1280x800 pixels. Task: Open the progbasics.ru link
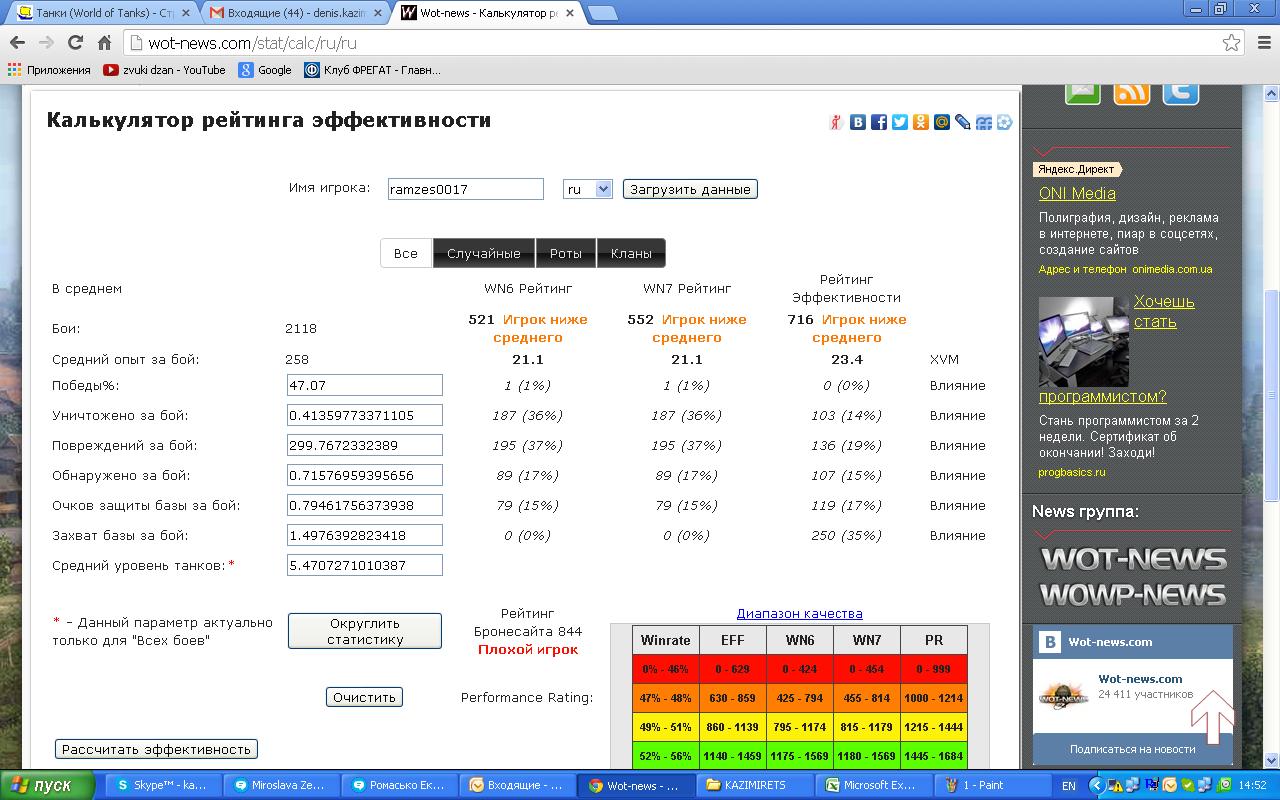pyautogui.click(x=1072, y=472)
